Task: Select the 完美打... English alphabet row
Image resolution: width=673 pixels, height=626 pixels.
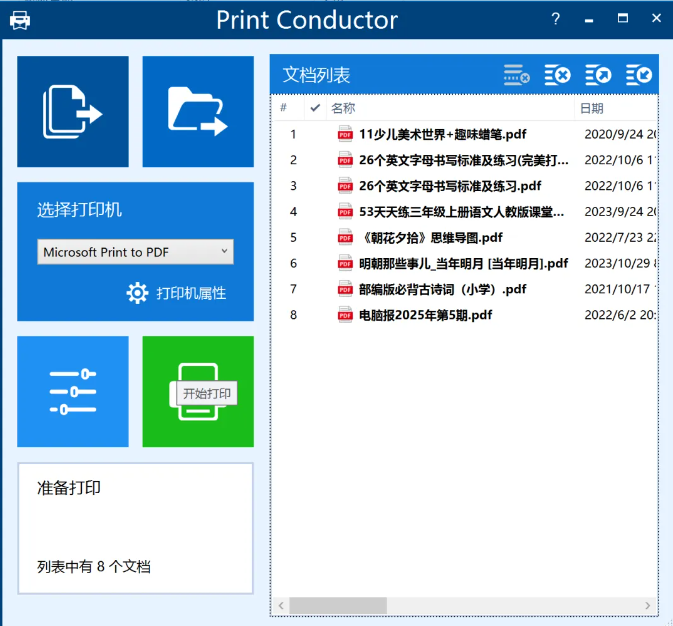Action: [464, 160]
